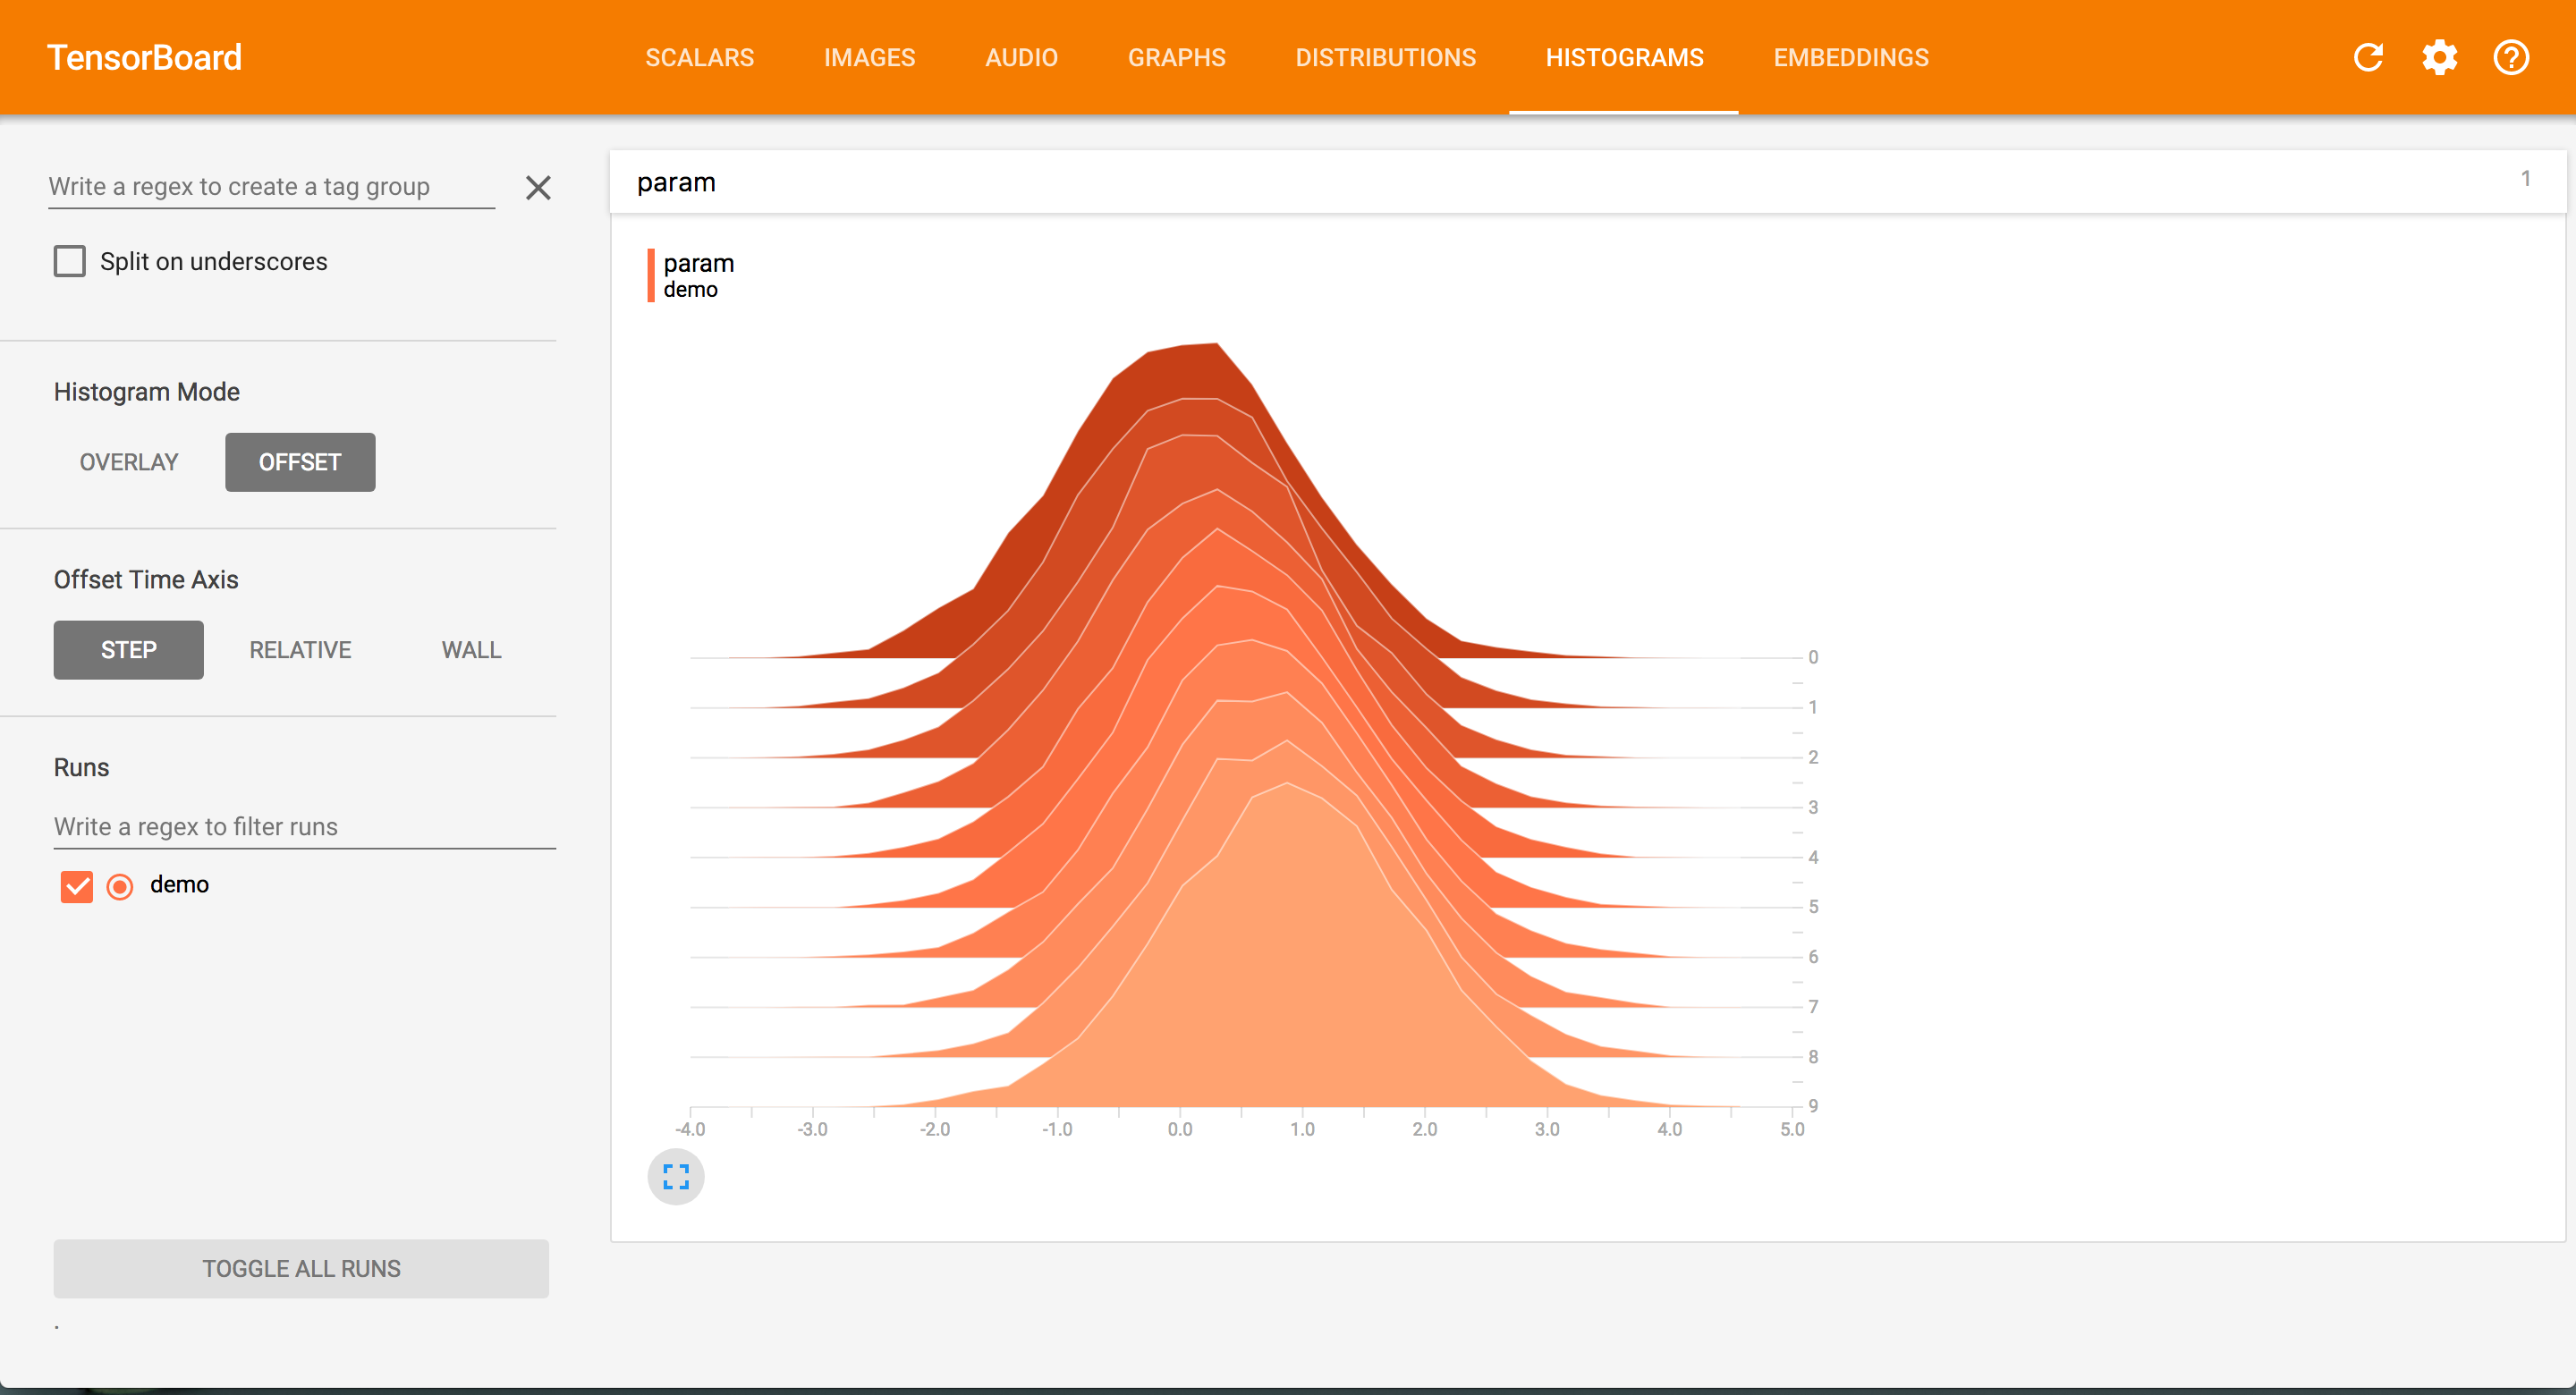Click the TensorBoard title logo
The height and width of the screenshot is (1395, 2576).
(x=144, y=57)
